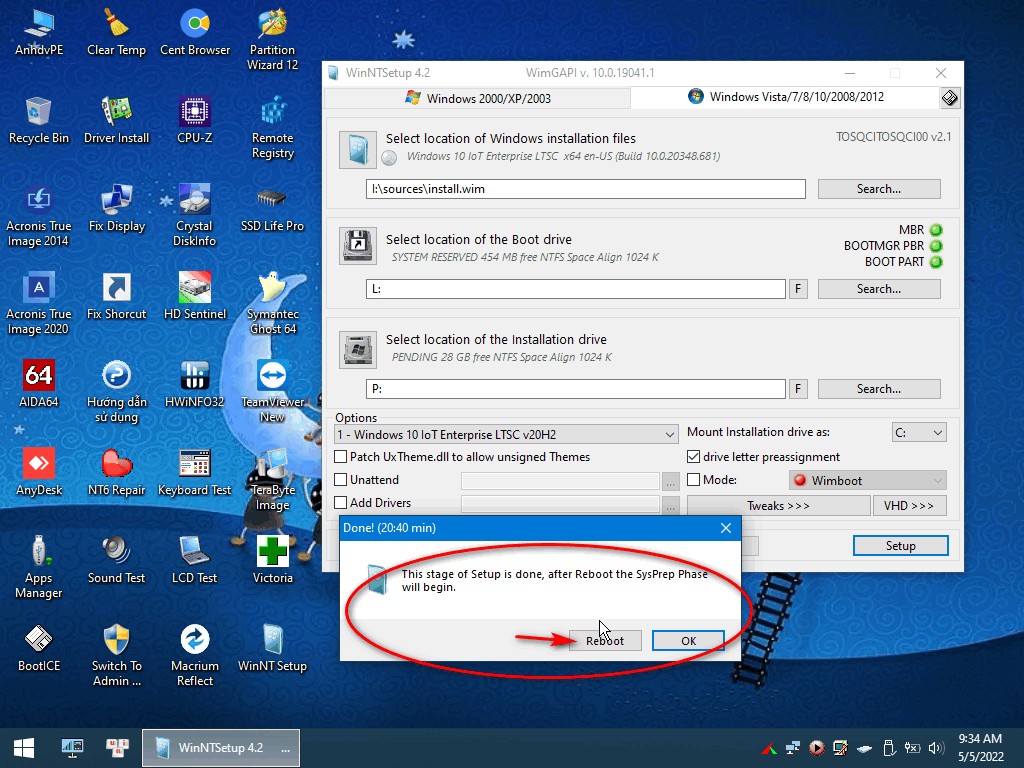
Task: Launch SSD Life Pro
Action: (x=272, y=208)
